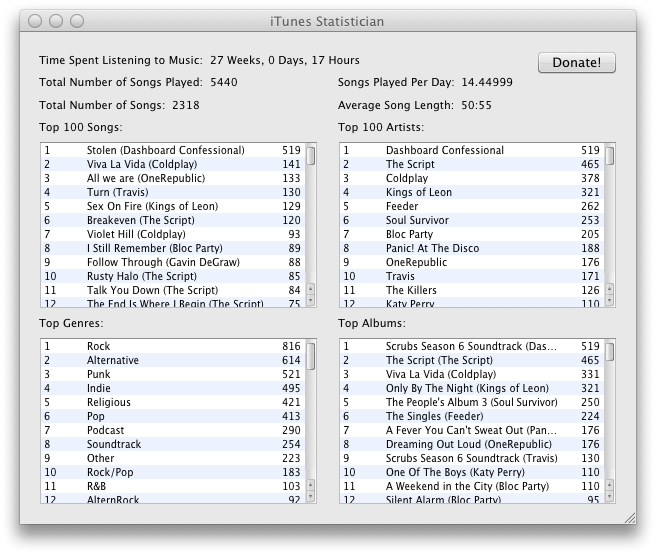Select the Religious genre row
The width and height of the screenshot is (656, 554).
pos(173,403)
